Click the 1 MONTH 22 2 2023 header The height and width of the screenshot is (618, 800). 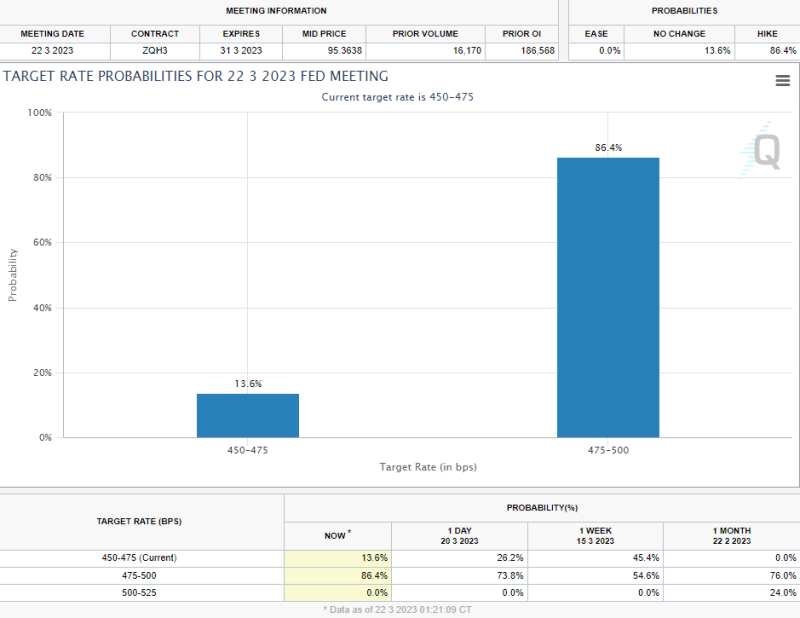[731, 536]
